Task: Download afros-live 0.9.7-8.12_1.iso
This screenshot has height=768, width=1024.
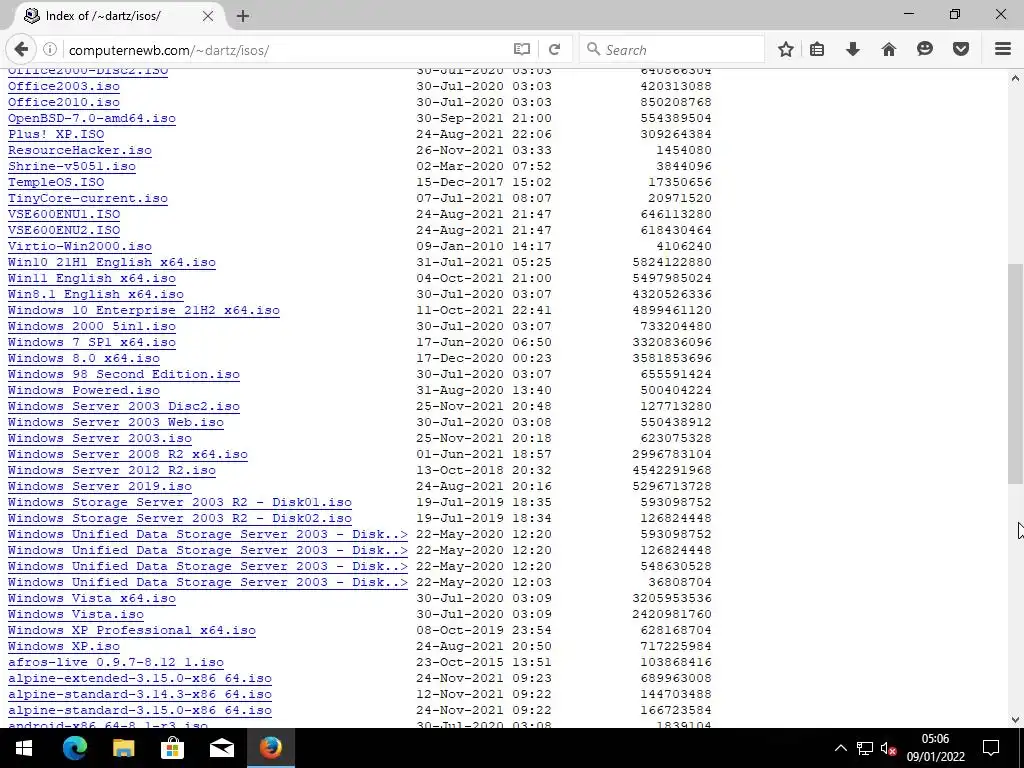Action: coord(116,662)
